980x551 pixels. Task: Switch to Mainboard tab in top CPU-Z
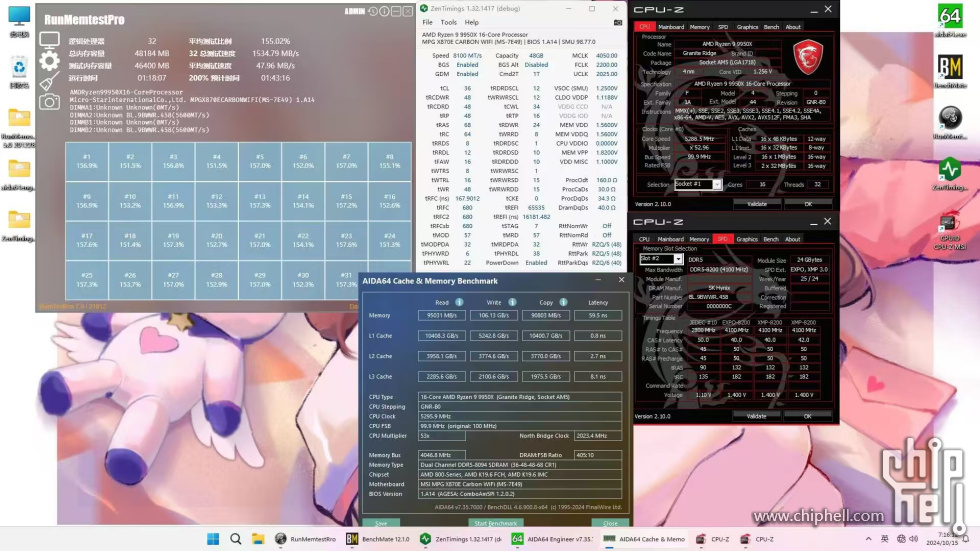(x=671, y=27)
